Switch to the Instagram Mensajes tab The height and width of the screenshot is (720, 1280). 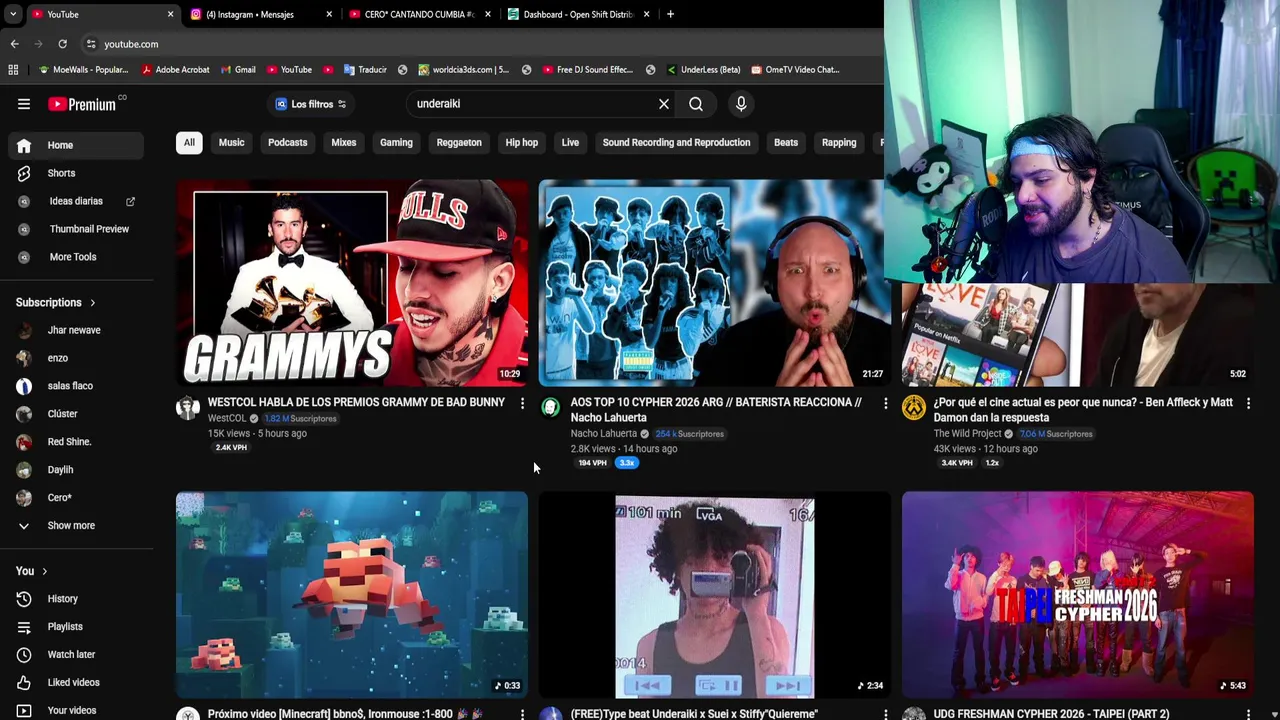click(x=262, y=14)
